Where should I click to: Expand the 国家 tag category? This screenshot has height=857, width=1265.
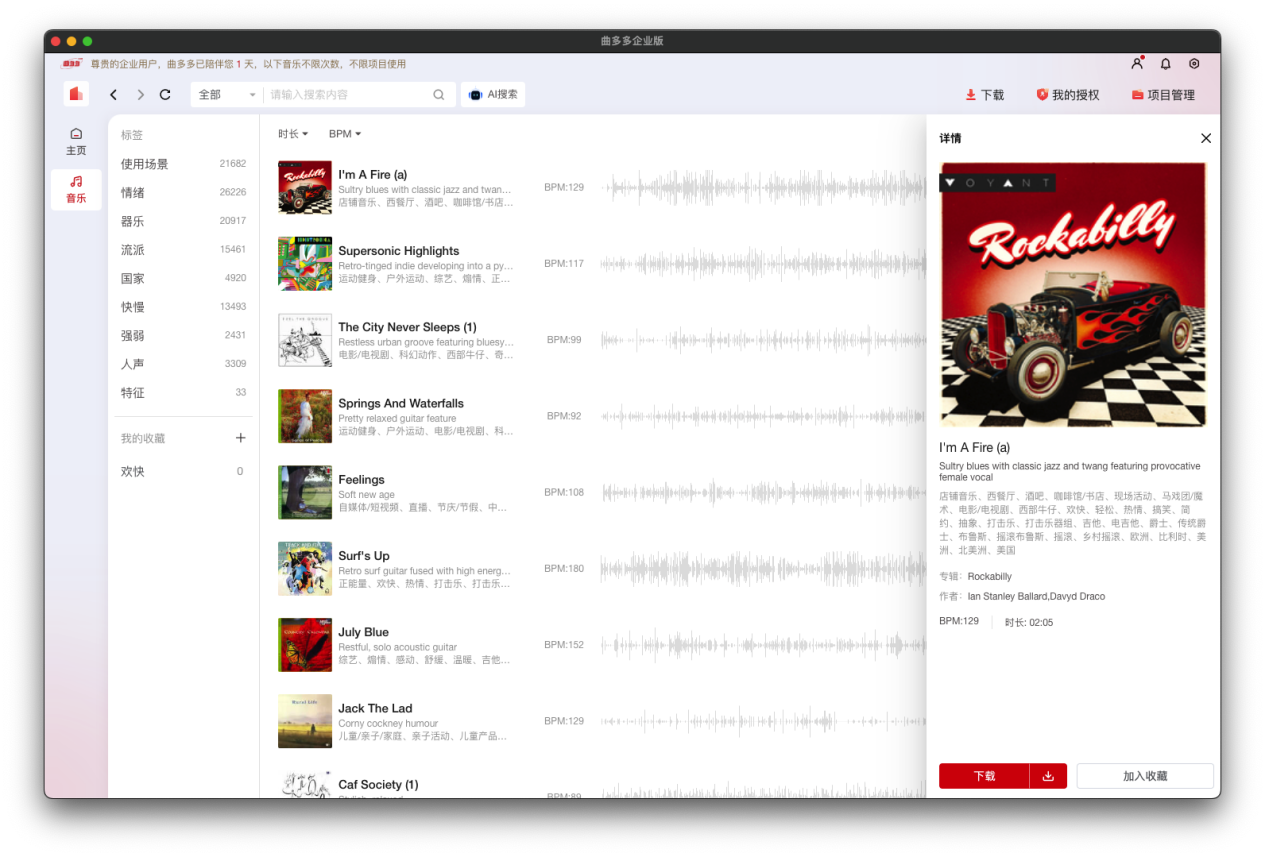pos(183,278)
